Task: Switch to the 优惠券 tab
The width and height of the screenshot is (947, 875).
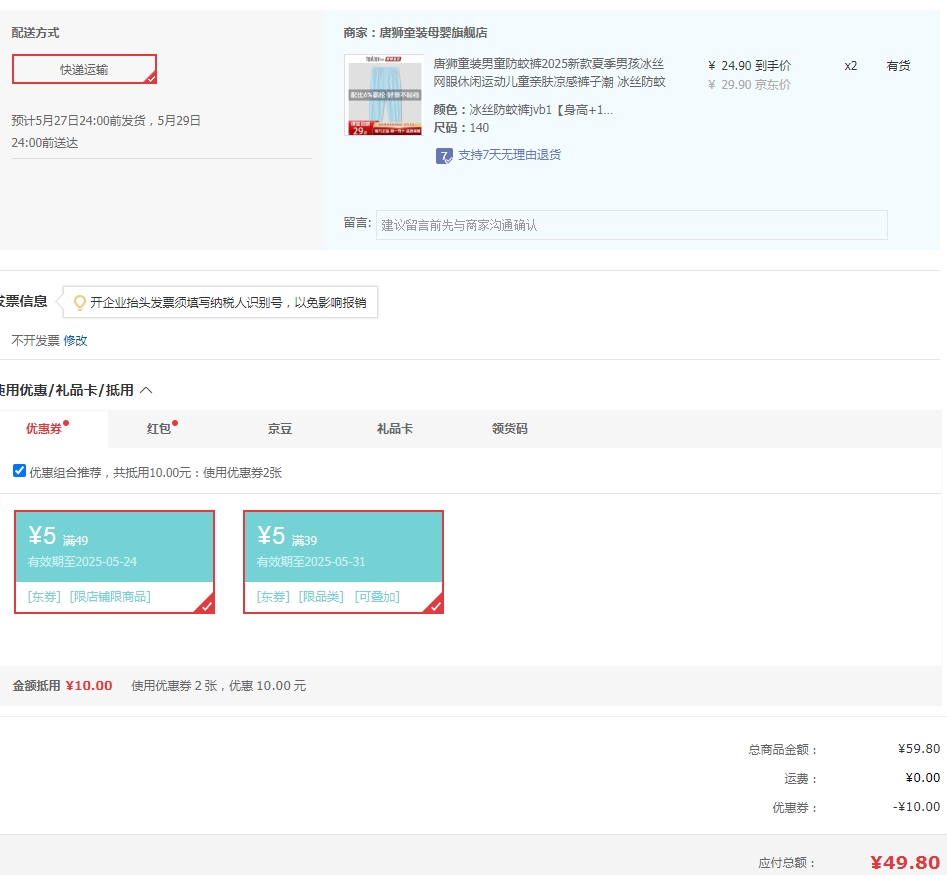Action: pos(44,428)
